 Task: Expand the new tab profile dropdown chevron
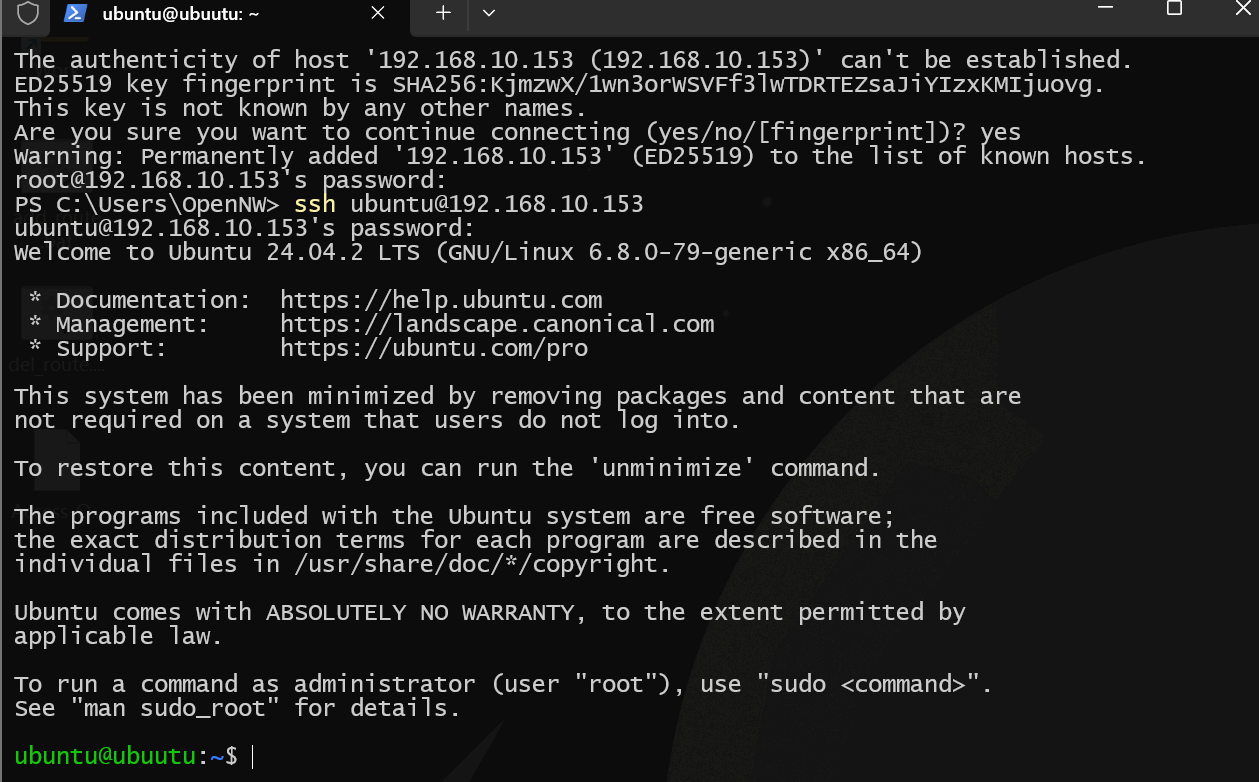(489, 13)
